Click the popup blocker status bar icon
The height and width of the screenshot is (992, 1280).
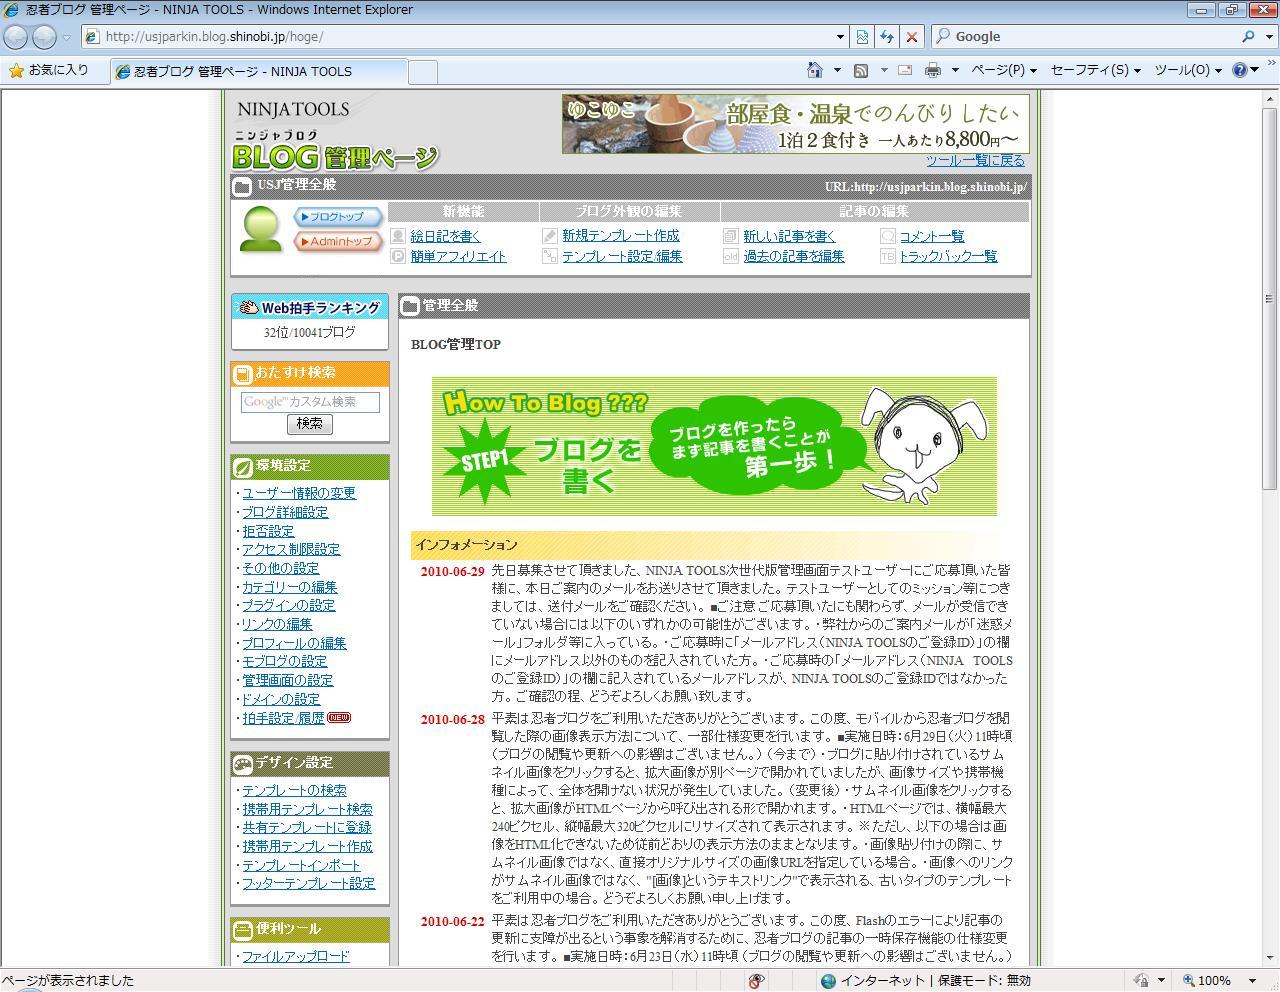(x=756, y=981)
